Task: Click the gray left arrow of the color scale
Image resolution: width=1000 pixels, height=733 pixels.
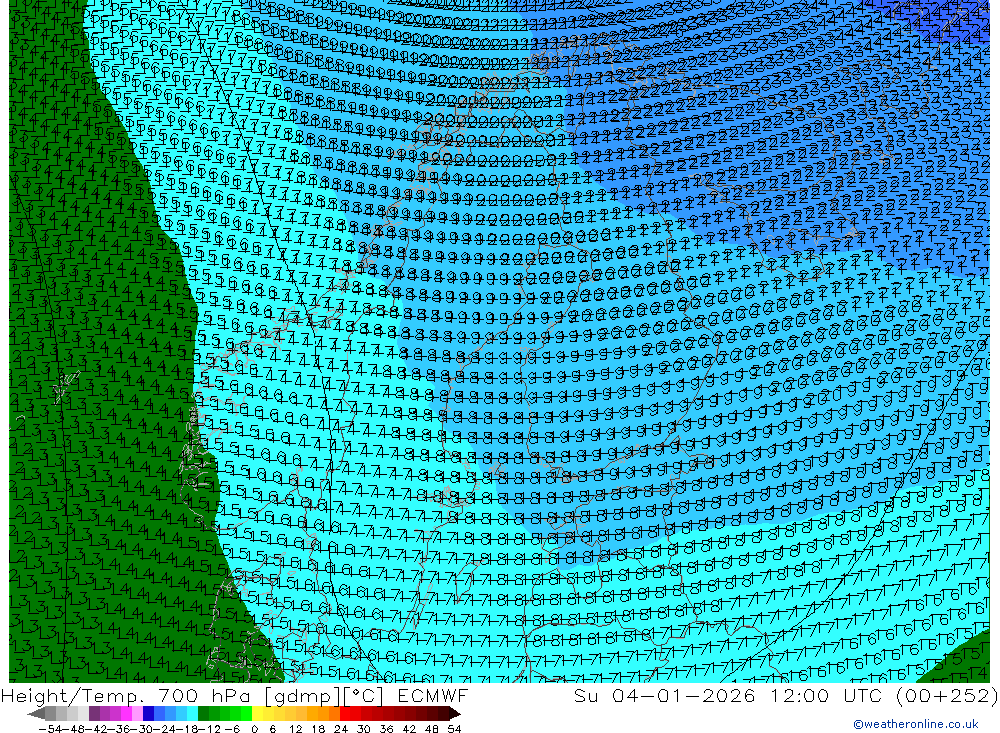Action: click(36, 714)
